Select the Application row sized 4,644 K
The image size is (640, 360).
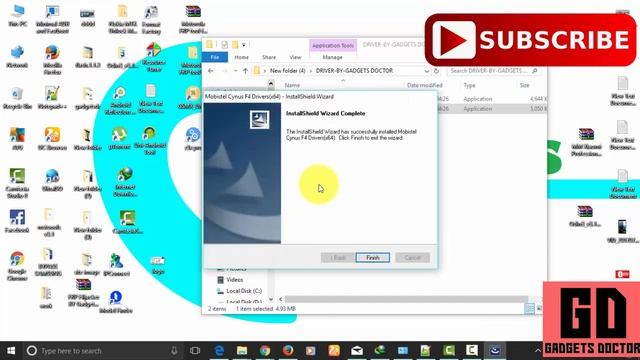pos(492,99)
